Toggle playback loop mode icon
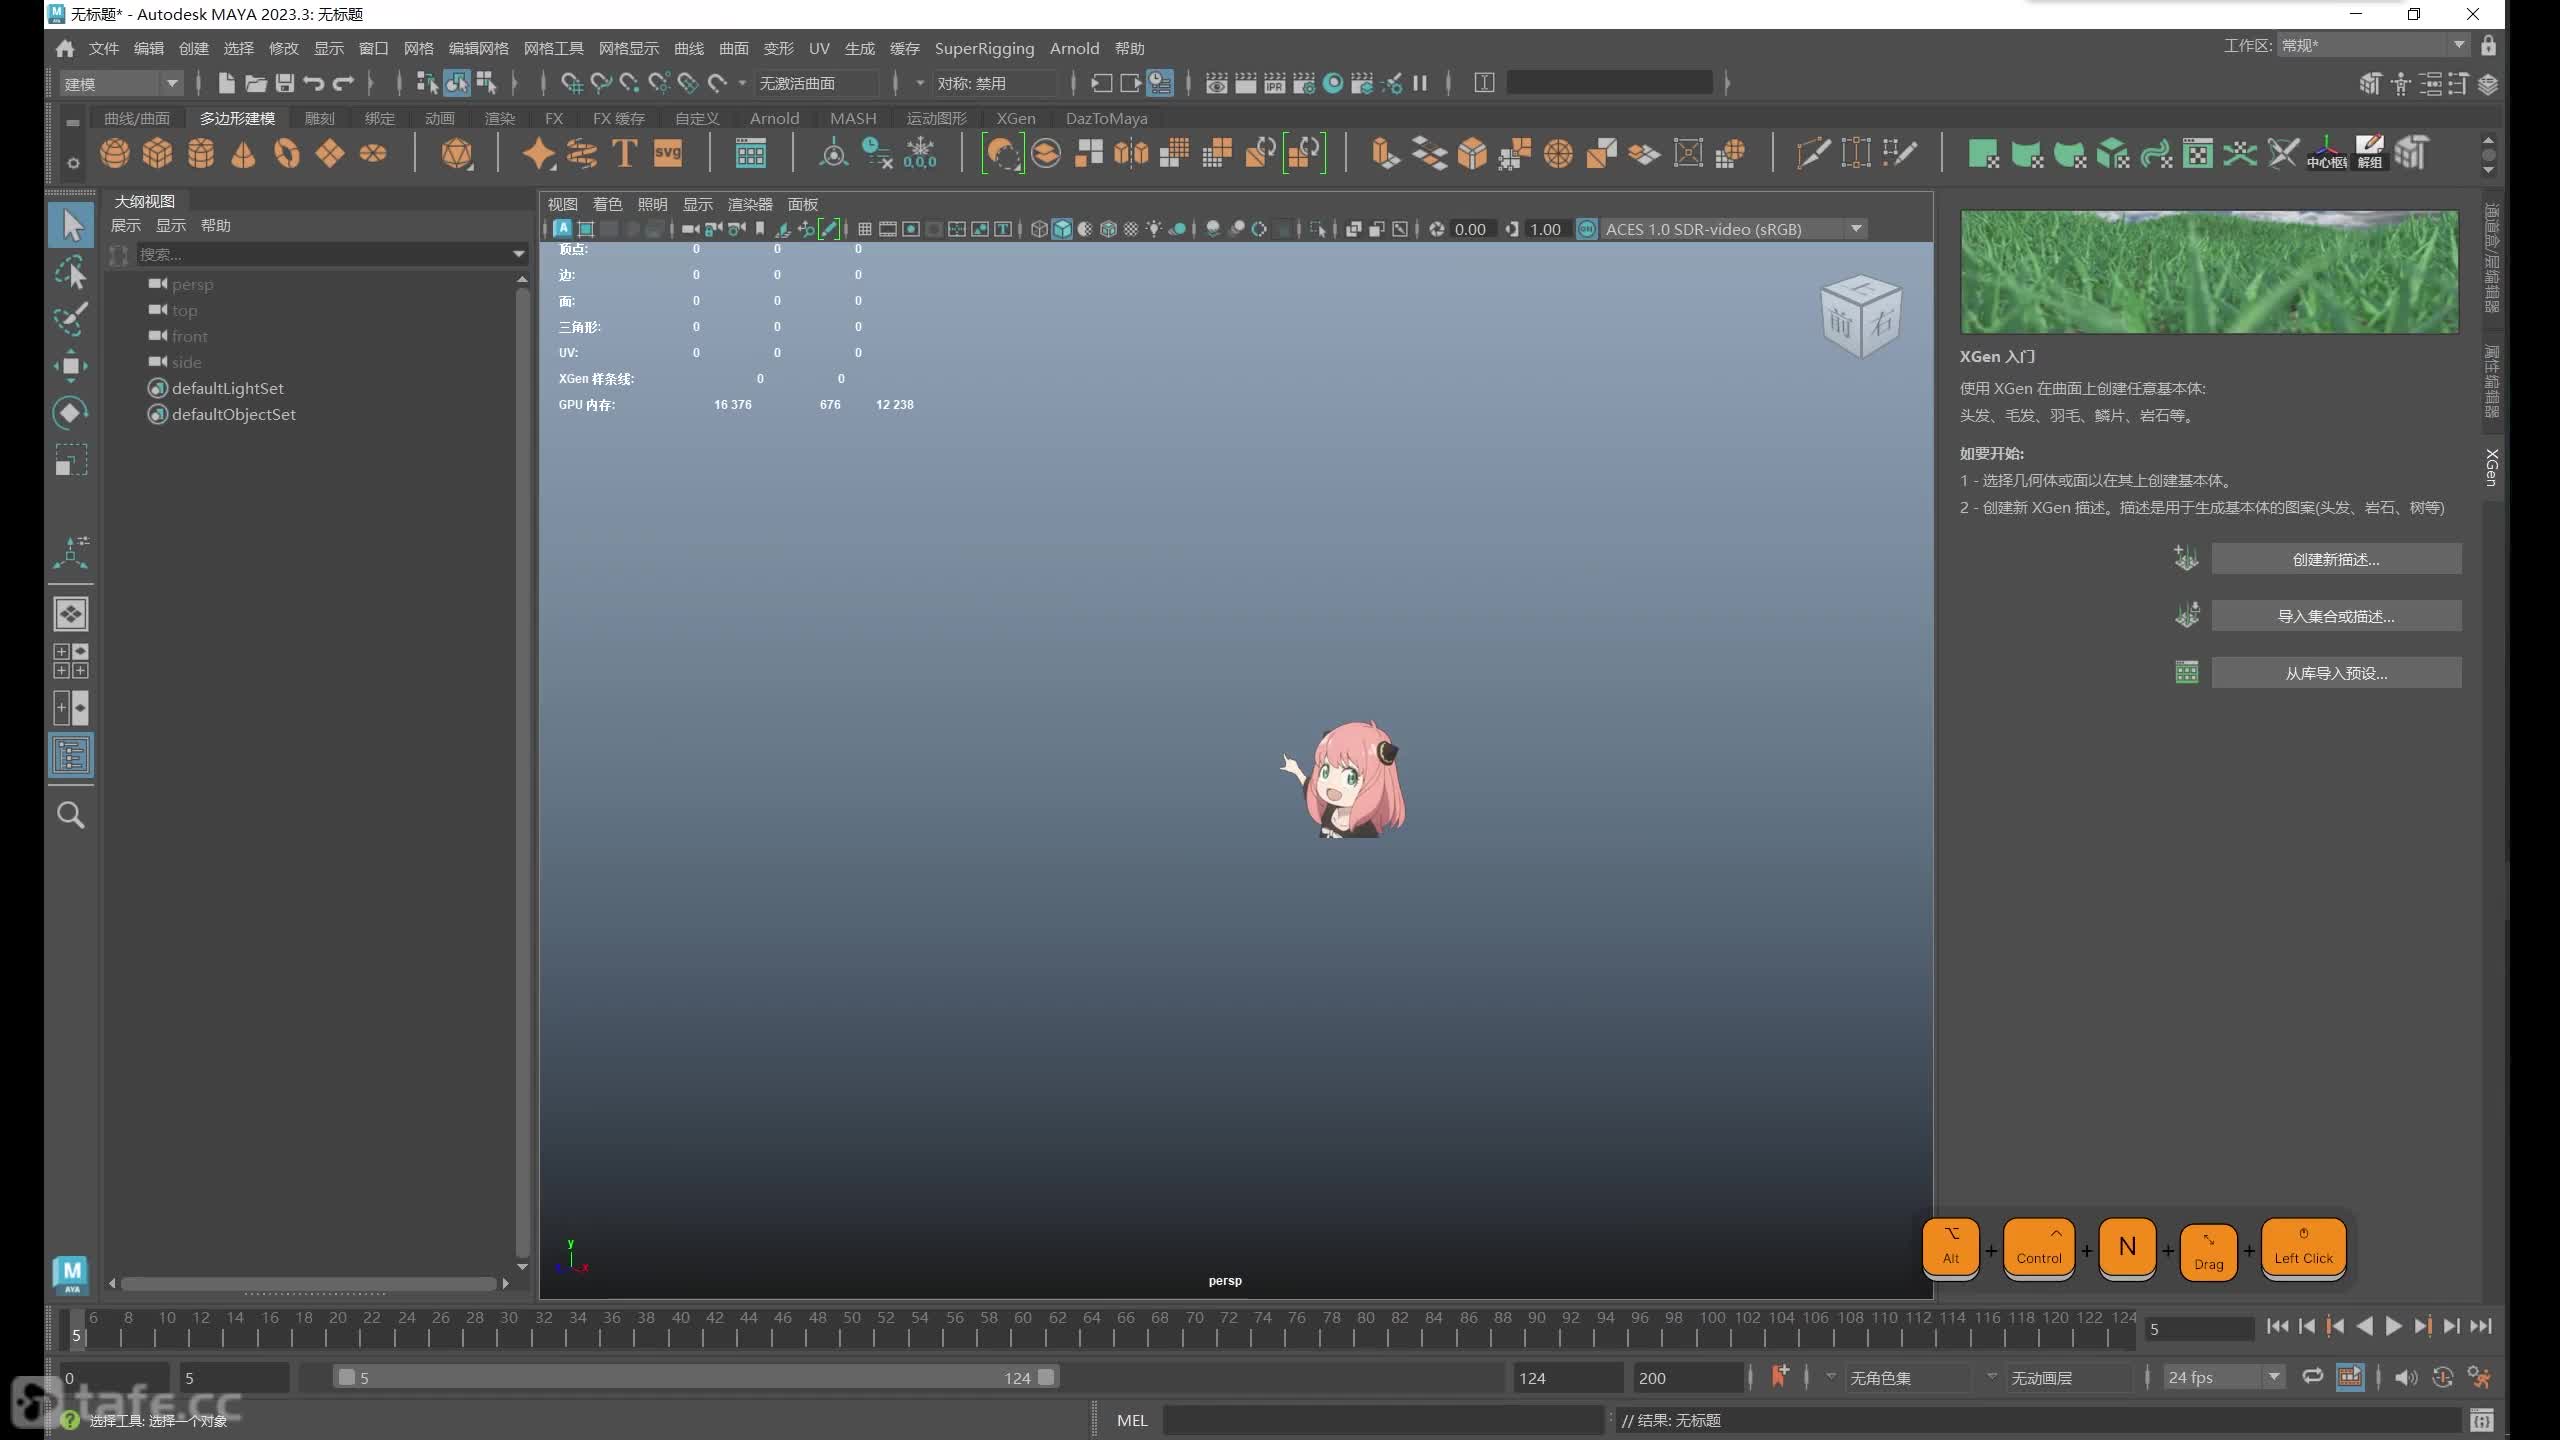 point(2312,1377)
